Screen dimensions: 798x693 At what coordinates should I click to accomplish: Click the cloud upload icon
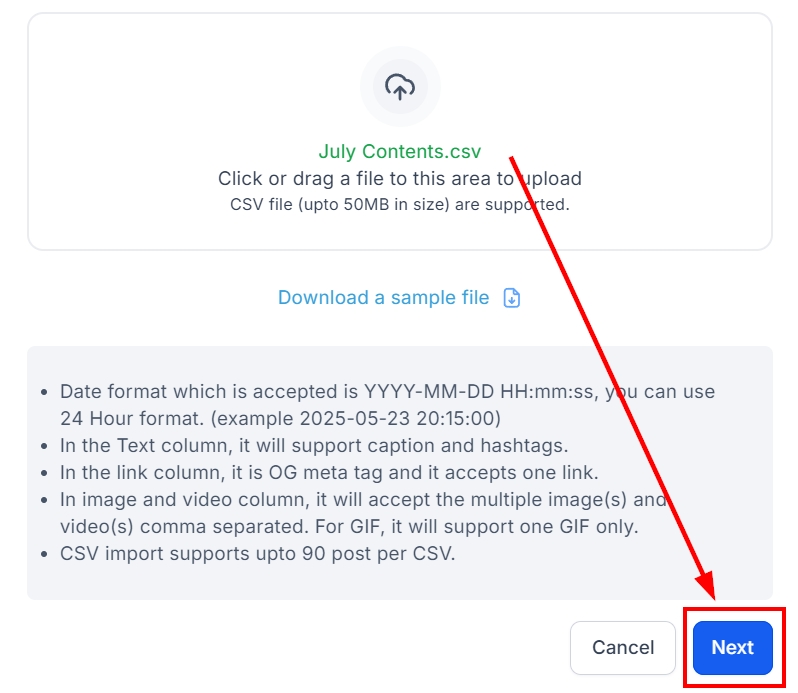[x=400, y=87]
